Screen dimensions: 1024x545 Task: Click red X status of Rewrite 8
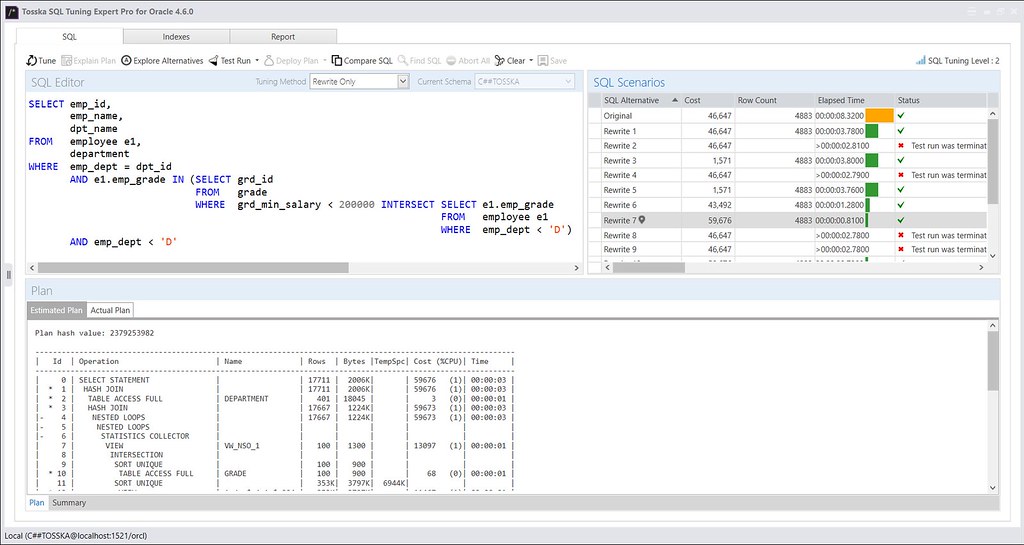click(901, 235)
